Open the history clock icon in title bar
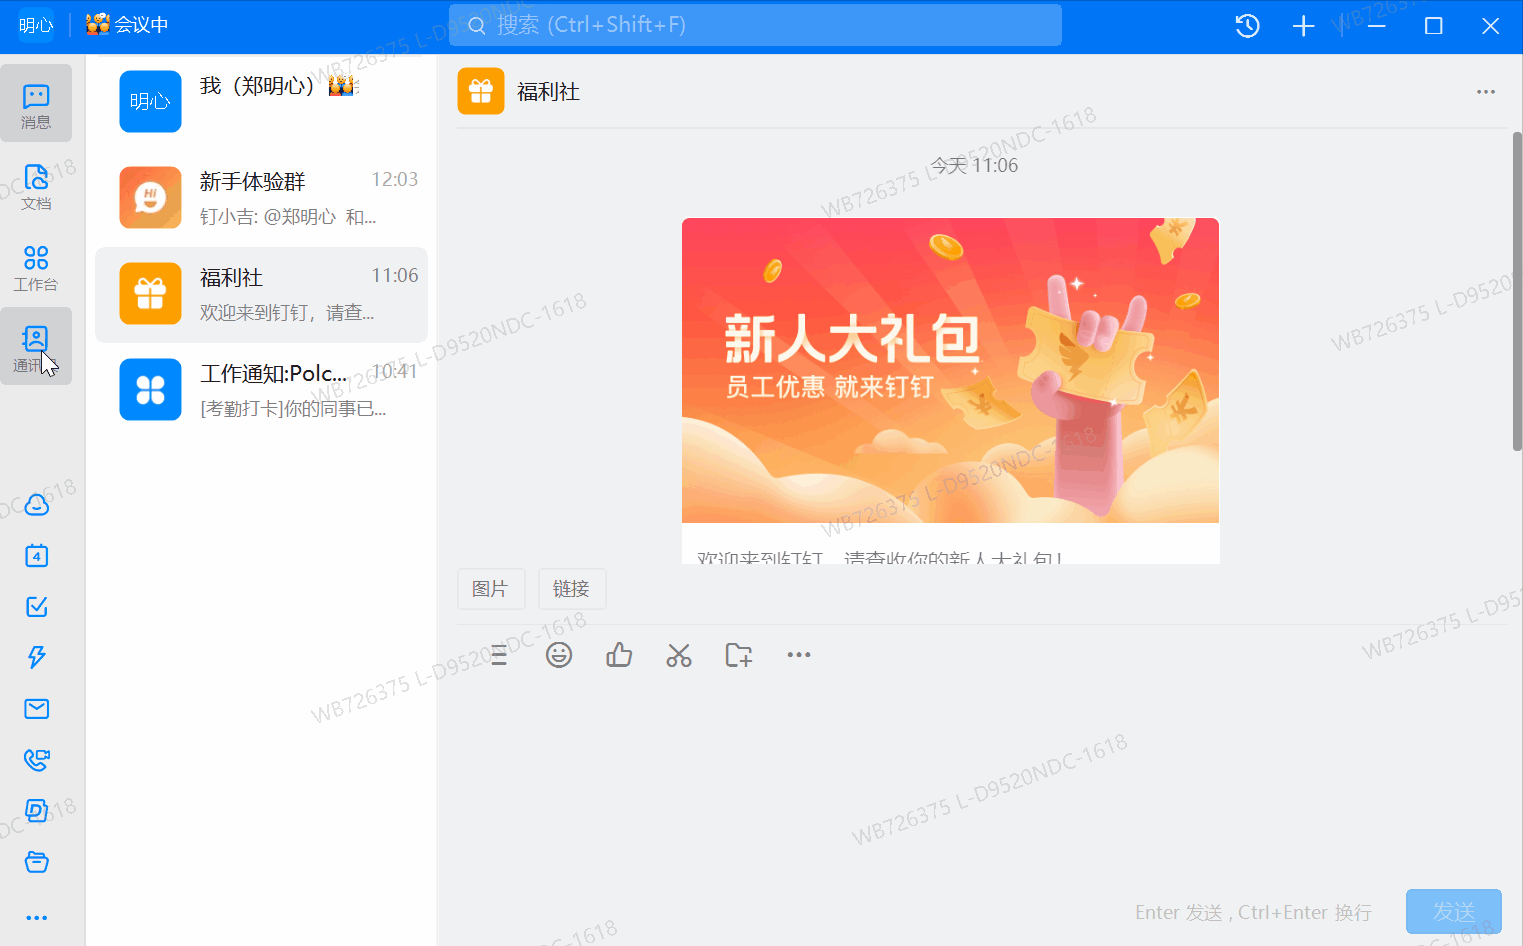 click(x=1247, y=26)
